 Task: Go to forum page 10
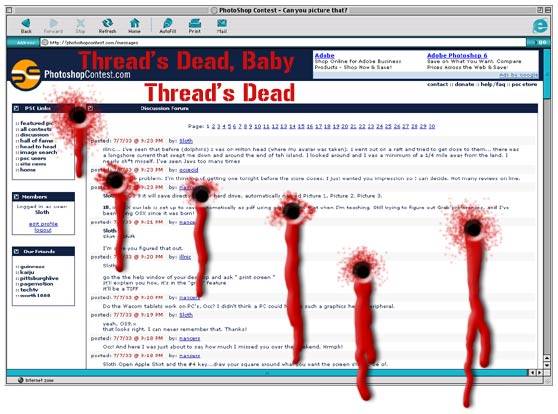[258, 126]
